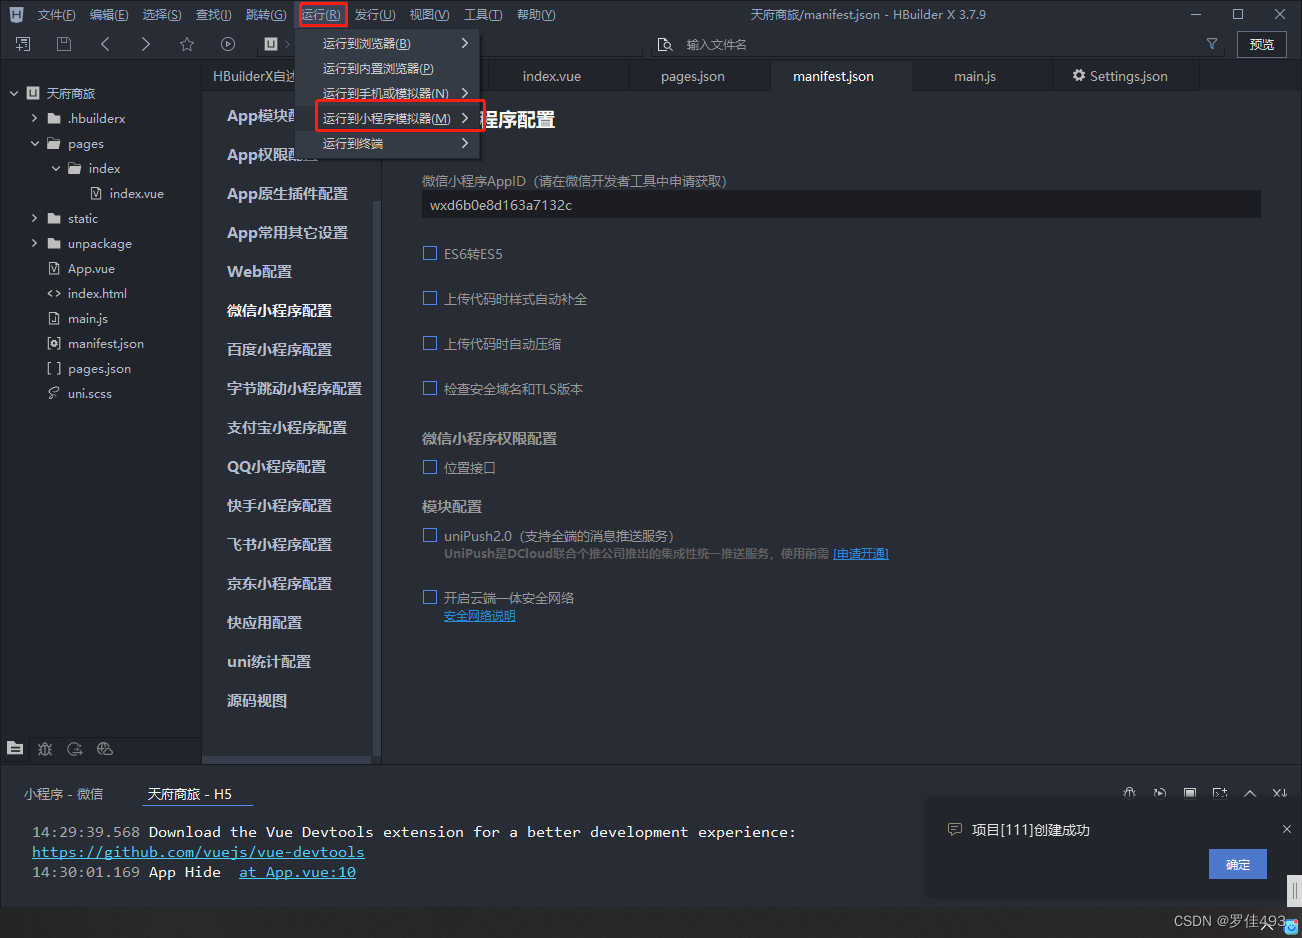Click the star bookmark icon

pyautogui.click(x=187, y=44)
